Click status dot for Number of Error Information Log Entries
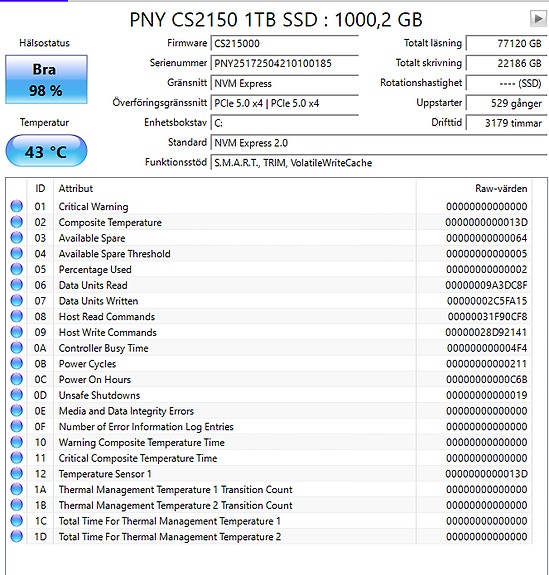Viewport: 549px width, 575px height. 17,426
